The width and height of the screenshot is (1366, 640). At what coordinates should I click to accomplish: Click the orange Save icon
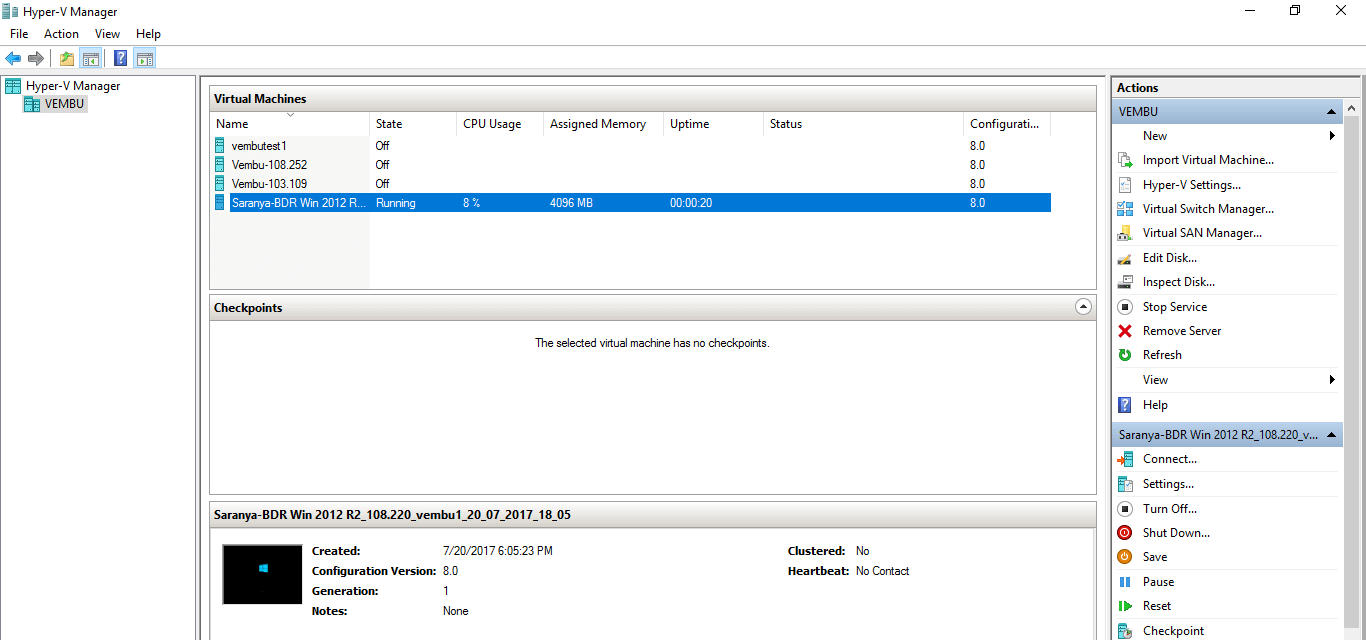pyautogui.click(x=1124, y=557)
